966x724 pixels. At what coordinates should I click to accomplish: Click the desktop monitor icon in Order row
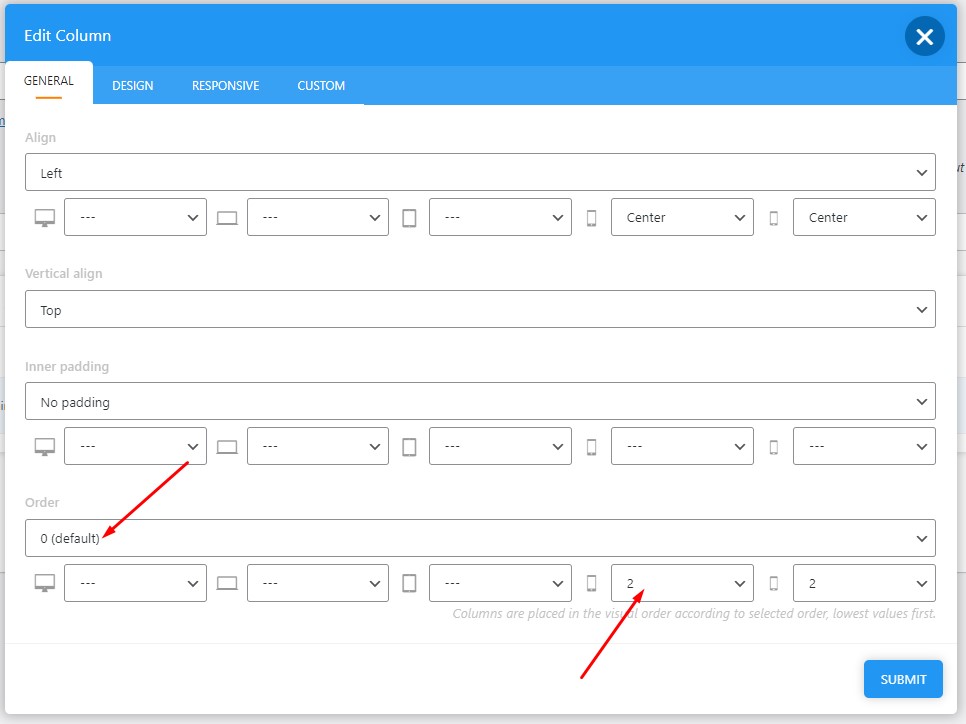coord(44,583)
